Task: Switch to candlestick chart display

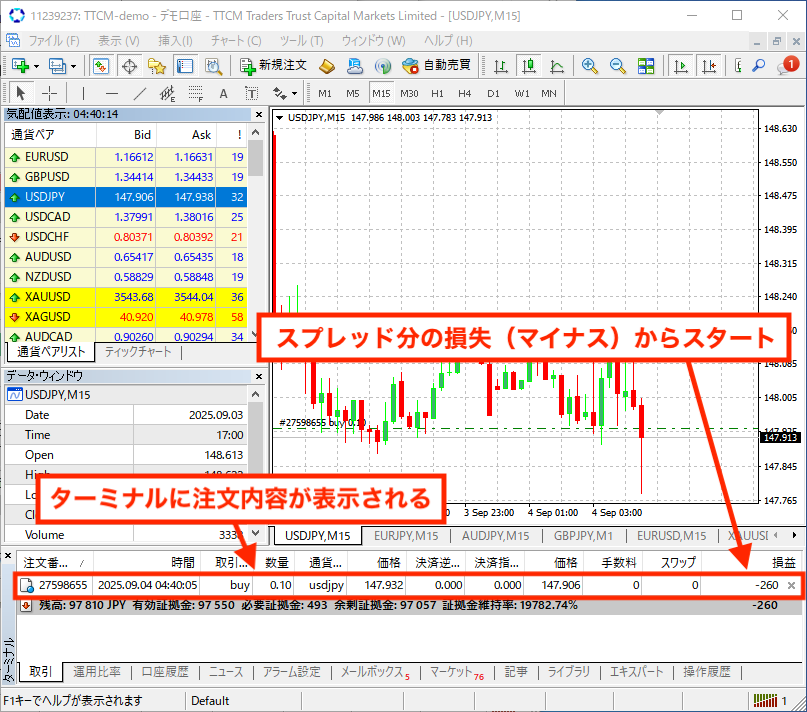Action: click(528, 65)
